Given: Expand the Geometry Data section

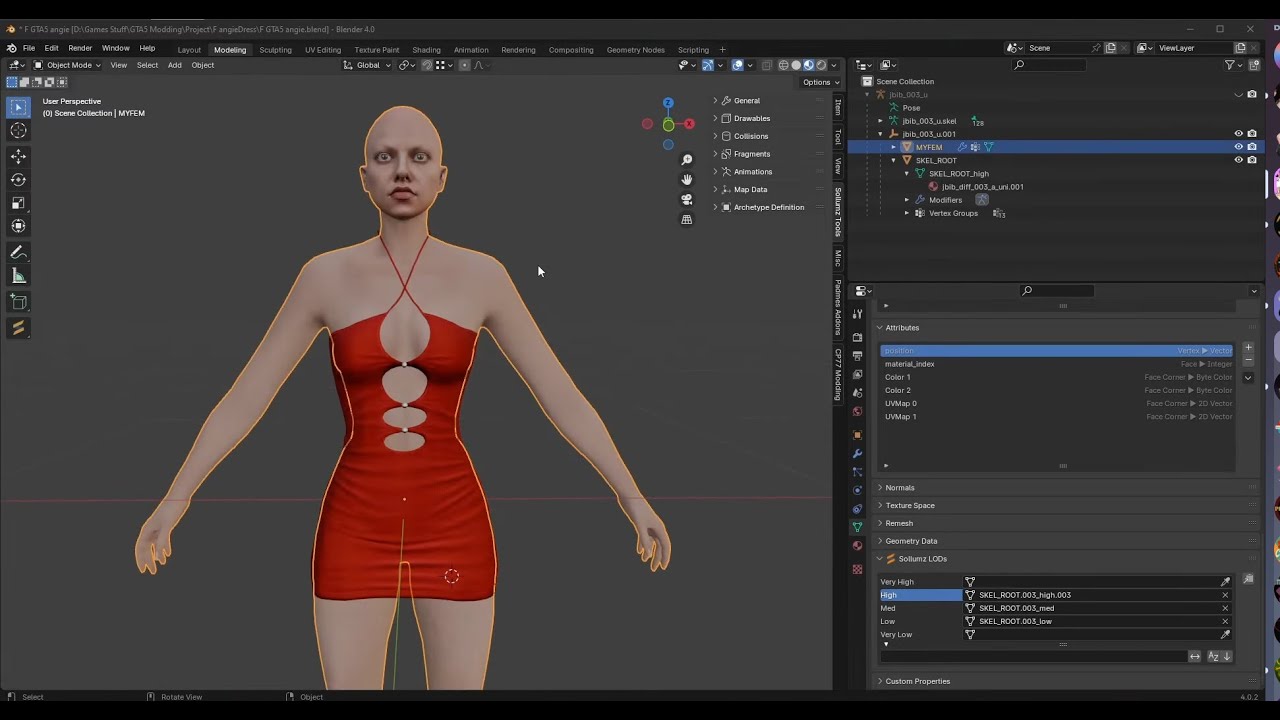Looking at the screenshot, I should pos(910,541).
